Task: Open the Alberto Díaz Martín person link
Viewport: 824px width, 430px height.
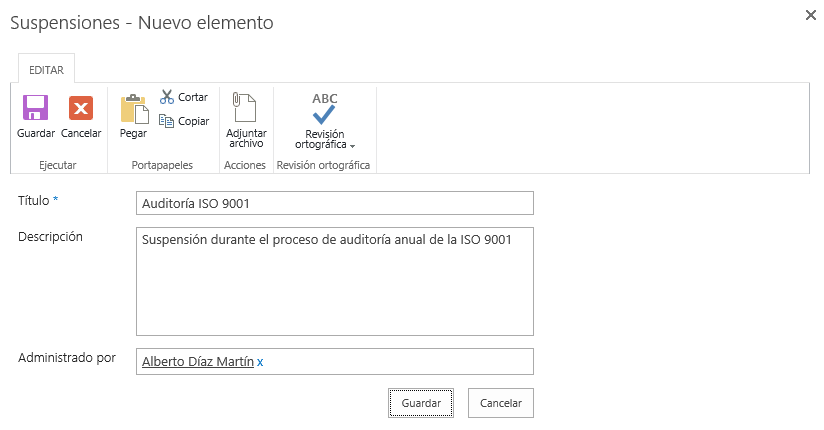Action: click(x=197, y=362)
